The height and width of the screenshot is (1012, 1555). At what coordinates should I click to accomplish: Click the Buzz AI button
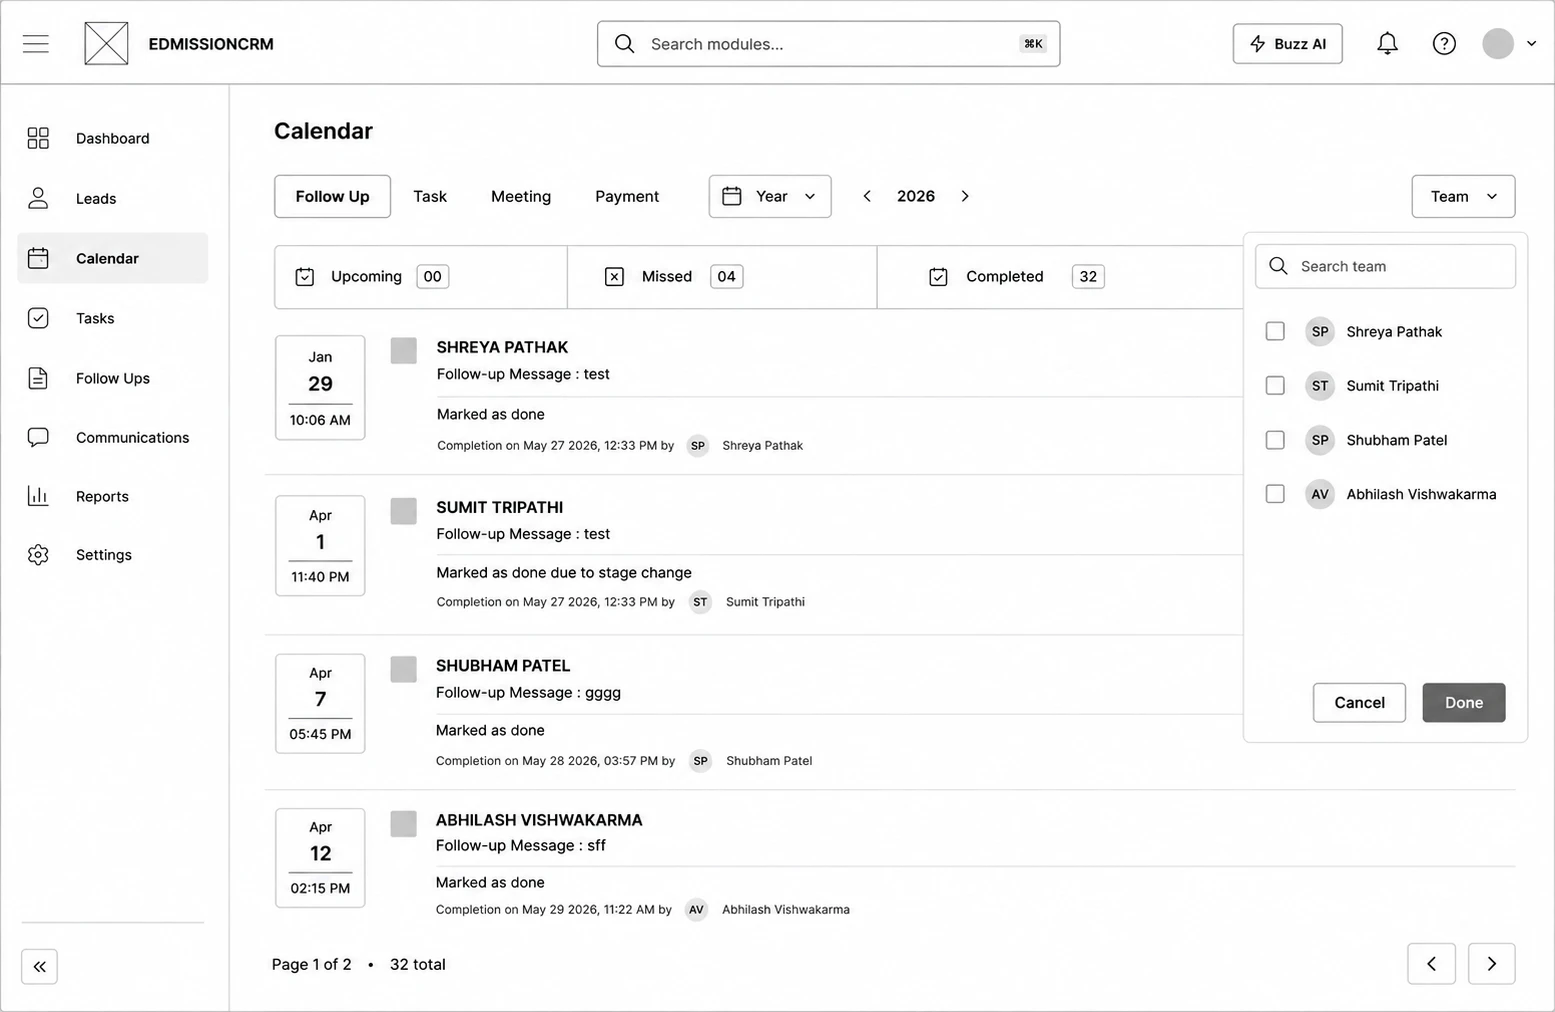tap(1287, 44)
